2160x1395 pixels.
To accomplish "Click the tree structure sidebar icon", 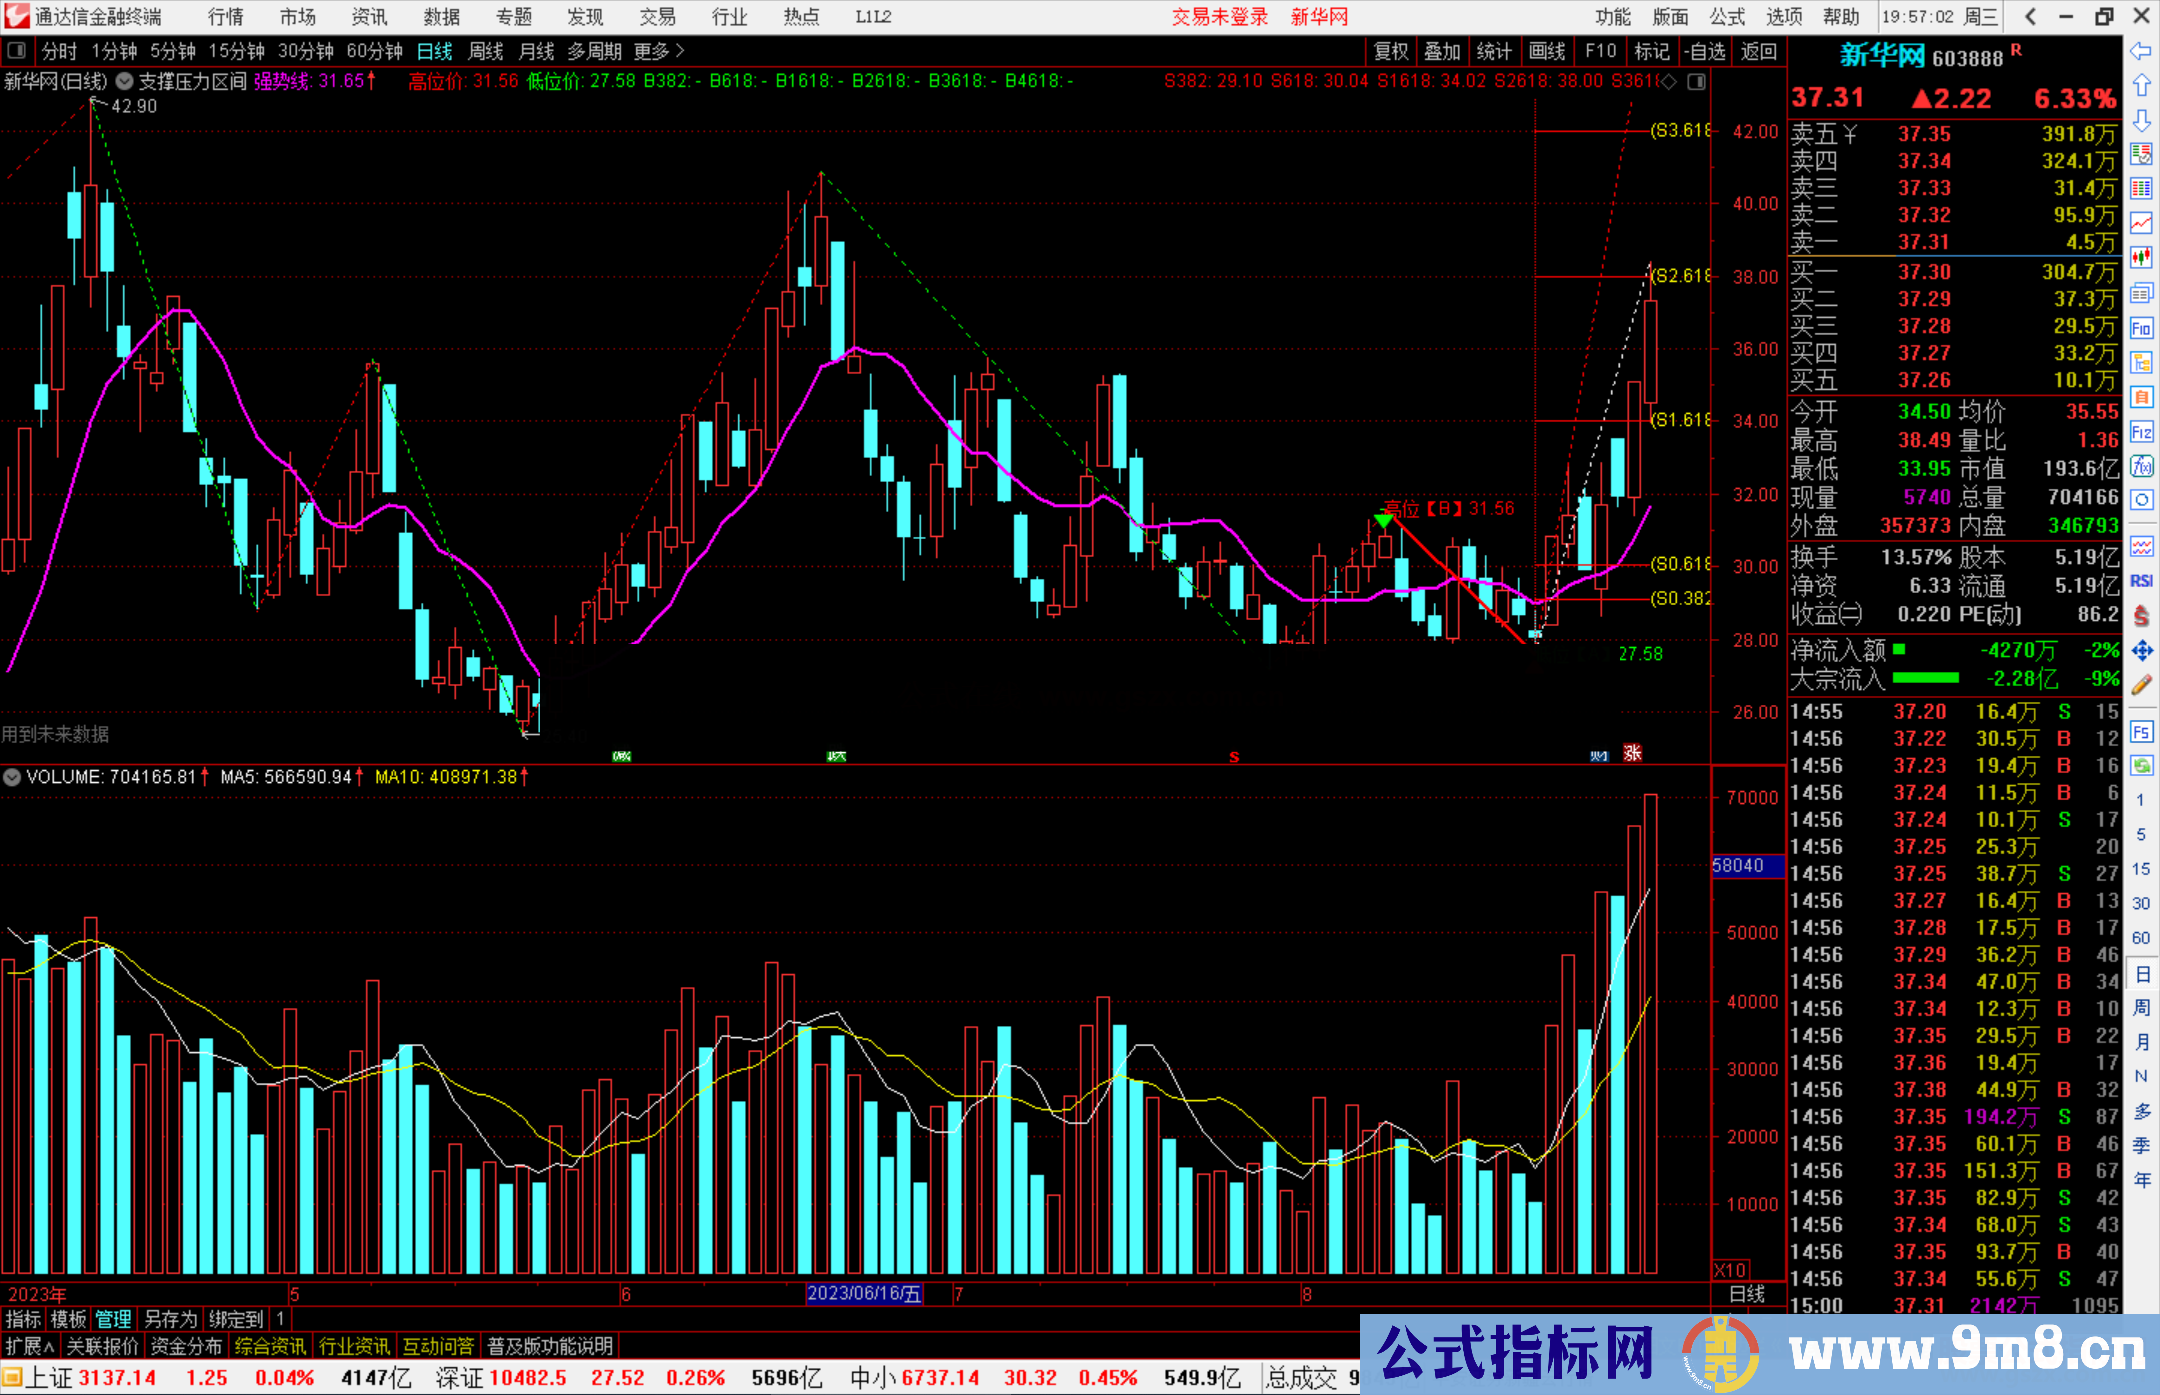I will click(2141, 362).
